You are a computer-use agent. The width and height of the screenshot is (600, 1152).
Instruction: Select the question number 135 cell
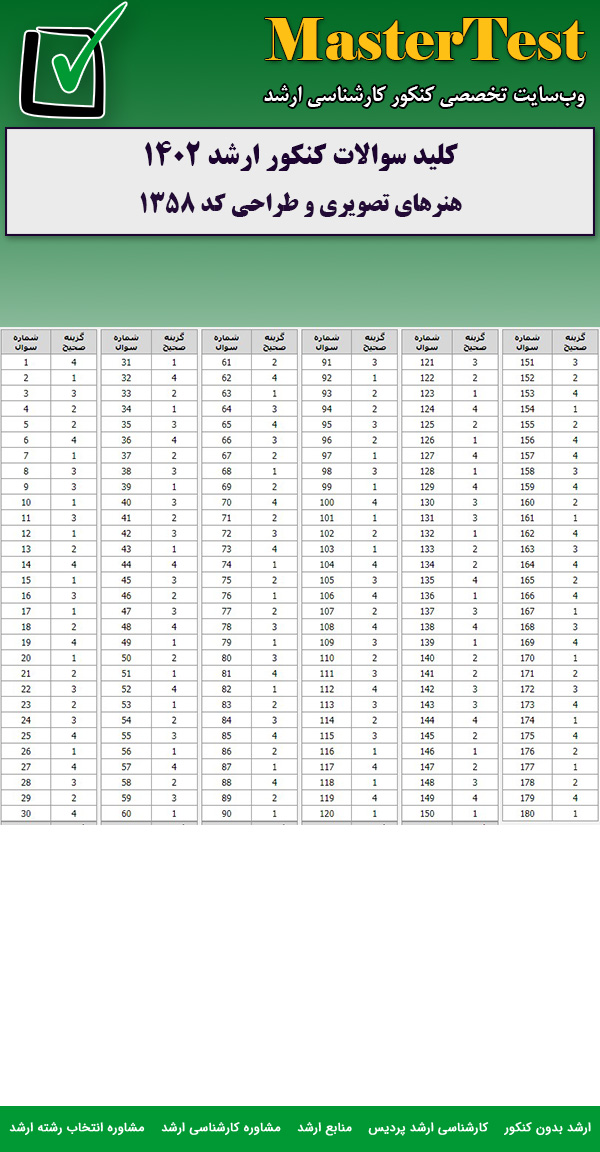pos(427,581)
